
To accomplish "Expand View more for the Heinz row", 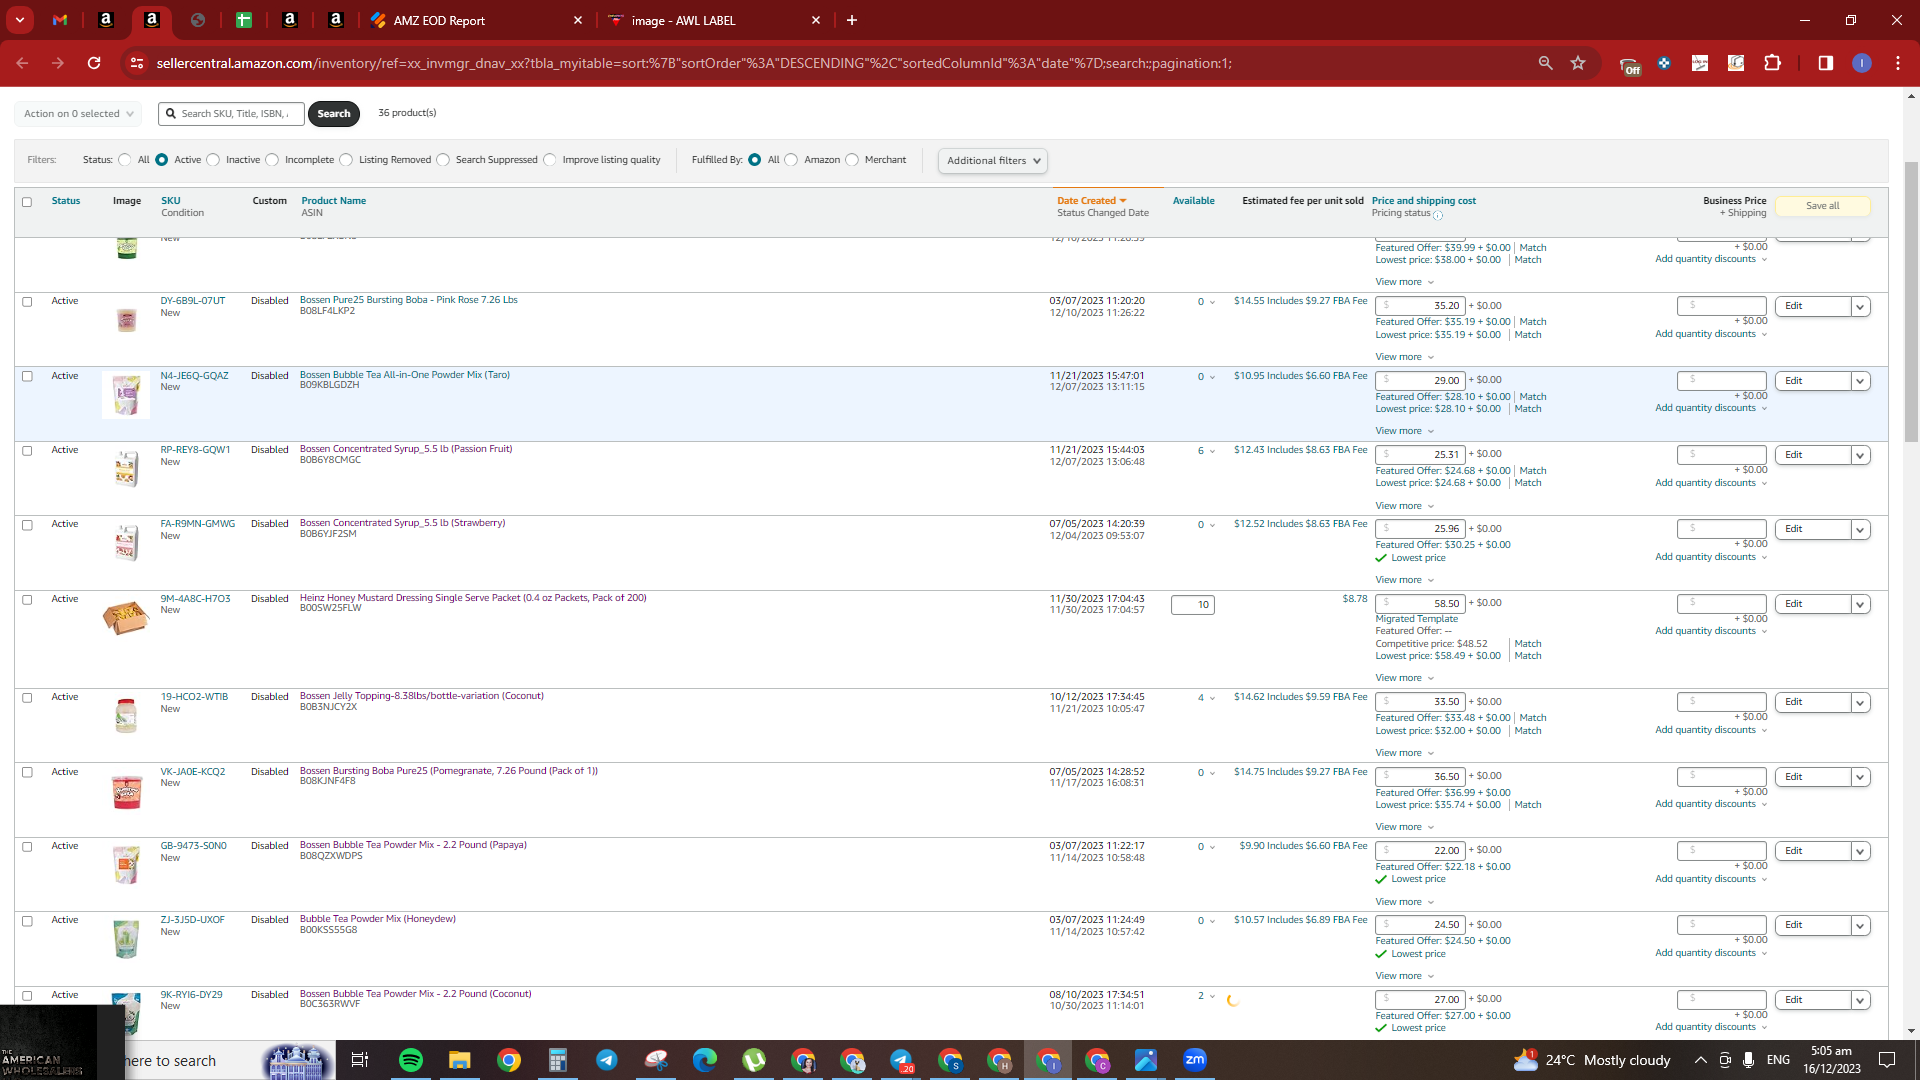I will pyautogui.click(x=1404, y=678).
